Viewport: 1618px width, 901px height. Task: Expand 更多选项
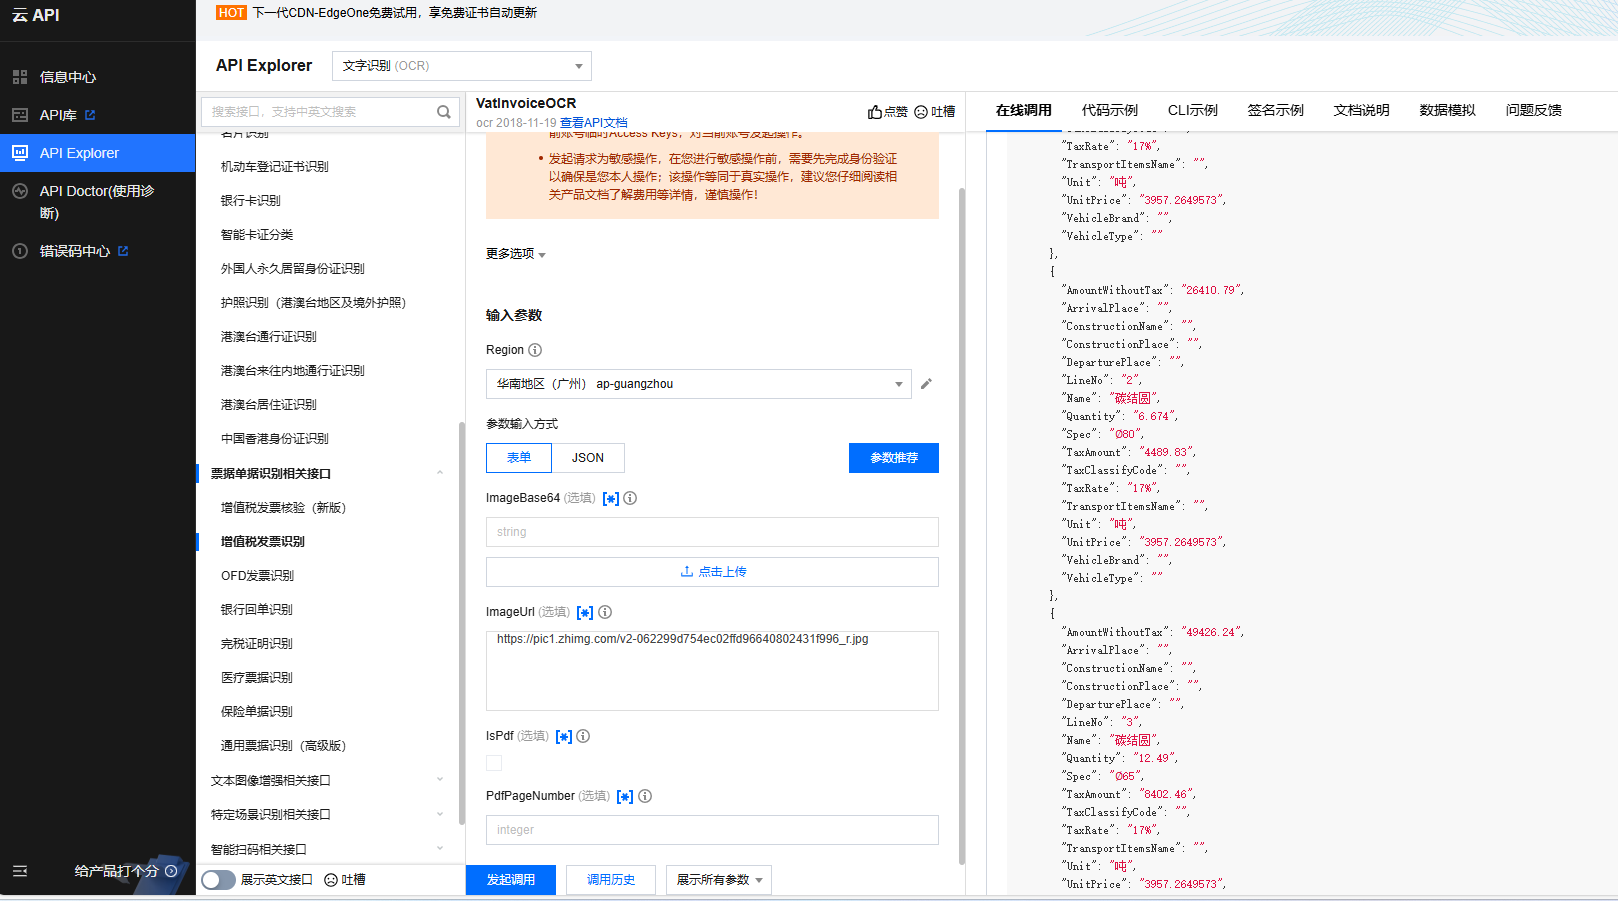(516, 254)
